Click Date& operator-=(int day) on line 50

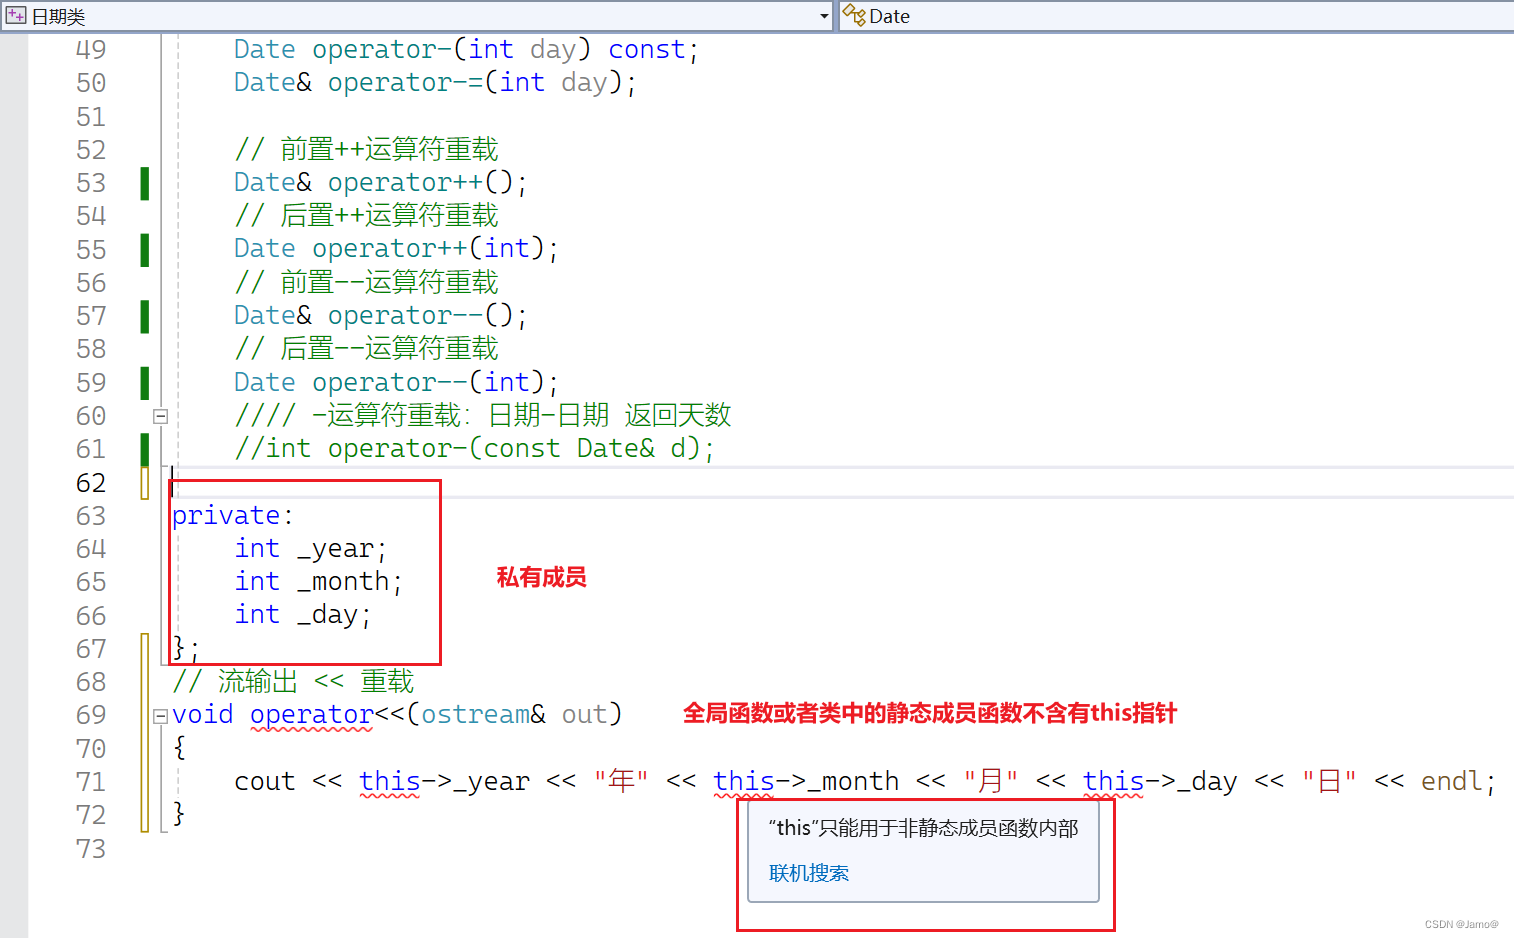[x=434, y=83]
